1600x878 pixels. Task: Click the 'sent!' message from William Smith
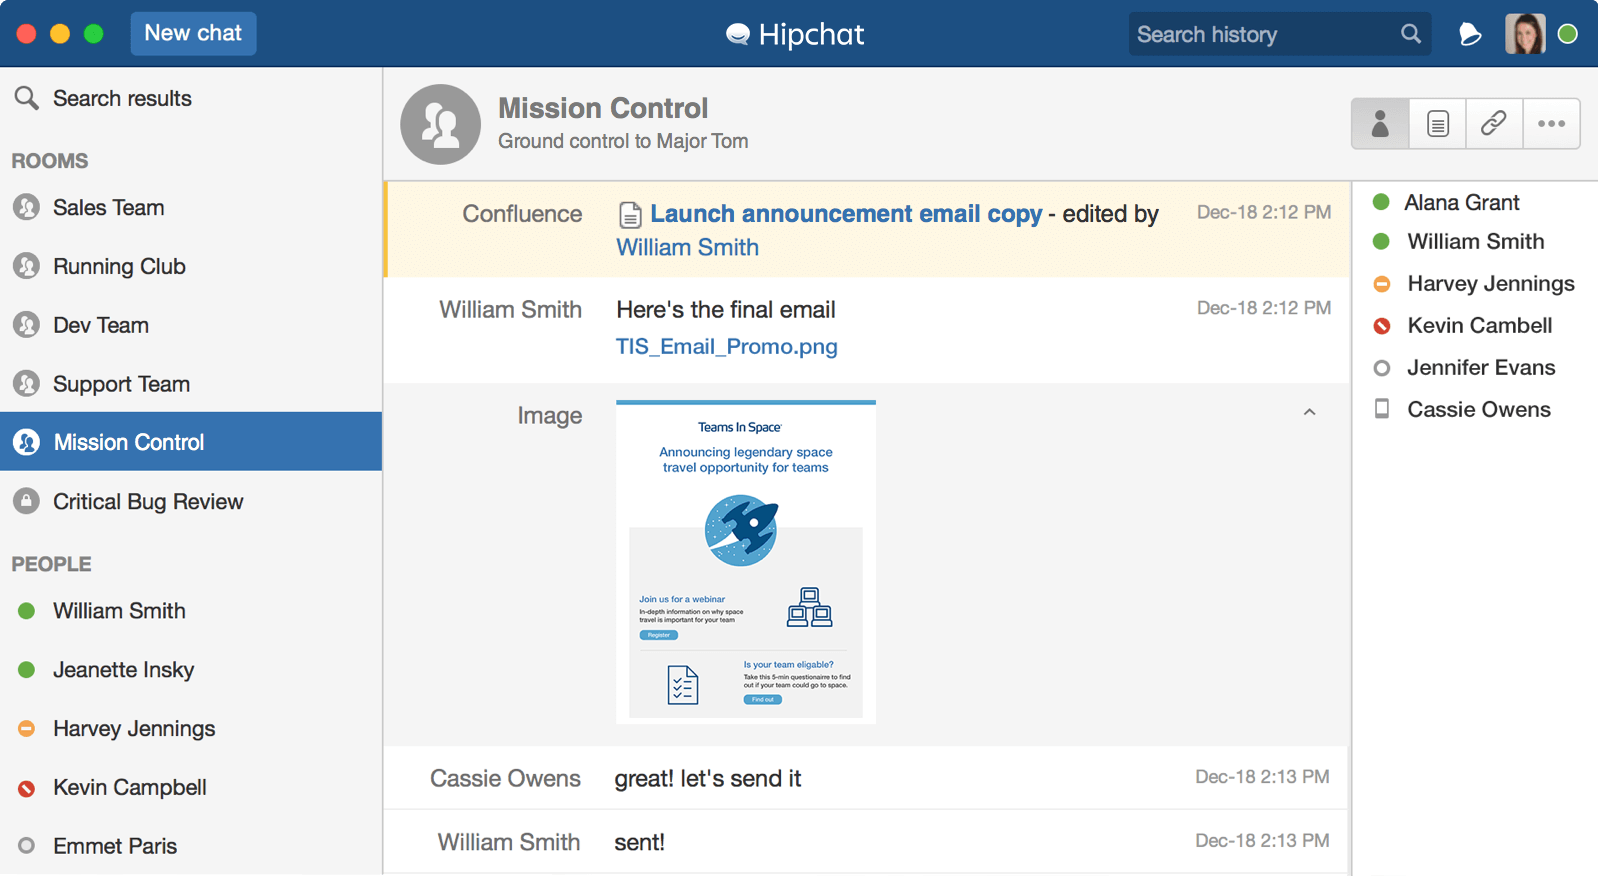tap(640, 843)
